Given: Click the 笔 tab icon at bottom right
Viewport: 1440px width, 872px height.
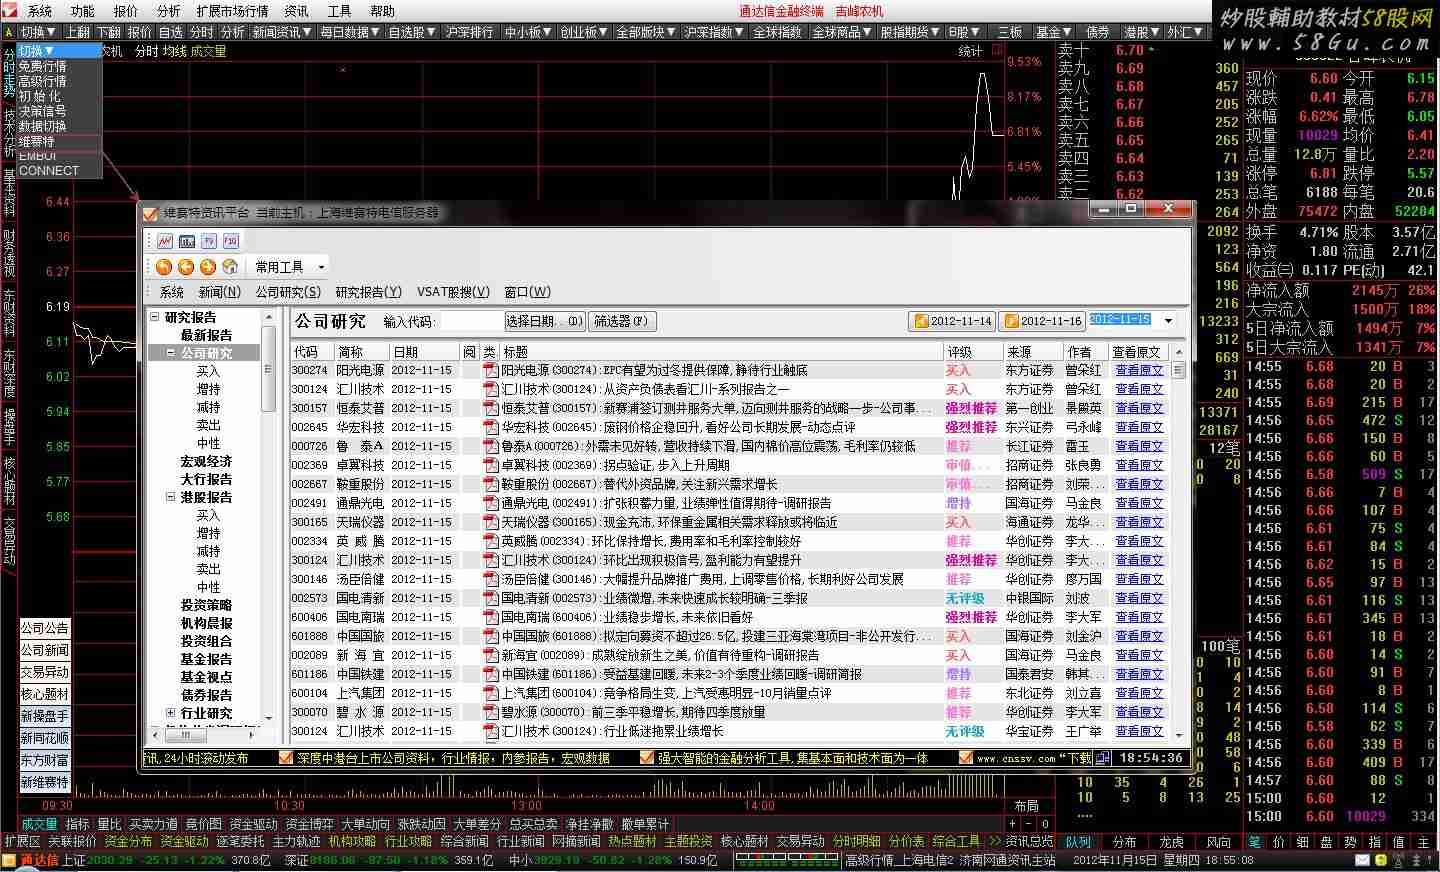Looking at the screenshot, I should pyautogui.click(x=1254, y=842).
